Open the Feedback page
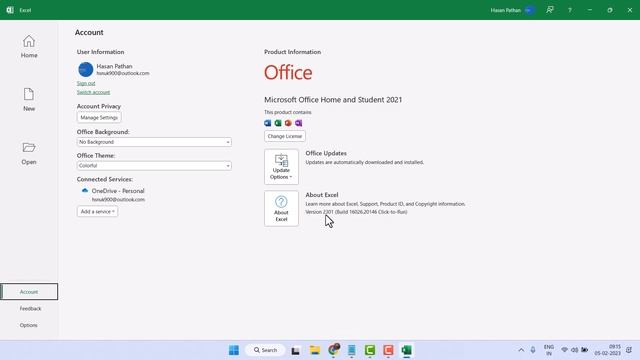This screenshot has width=640, height=360. pos(30,309)
